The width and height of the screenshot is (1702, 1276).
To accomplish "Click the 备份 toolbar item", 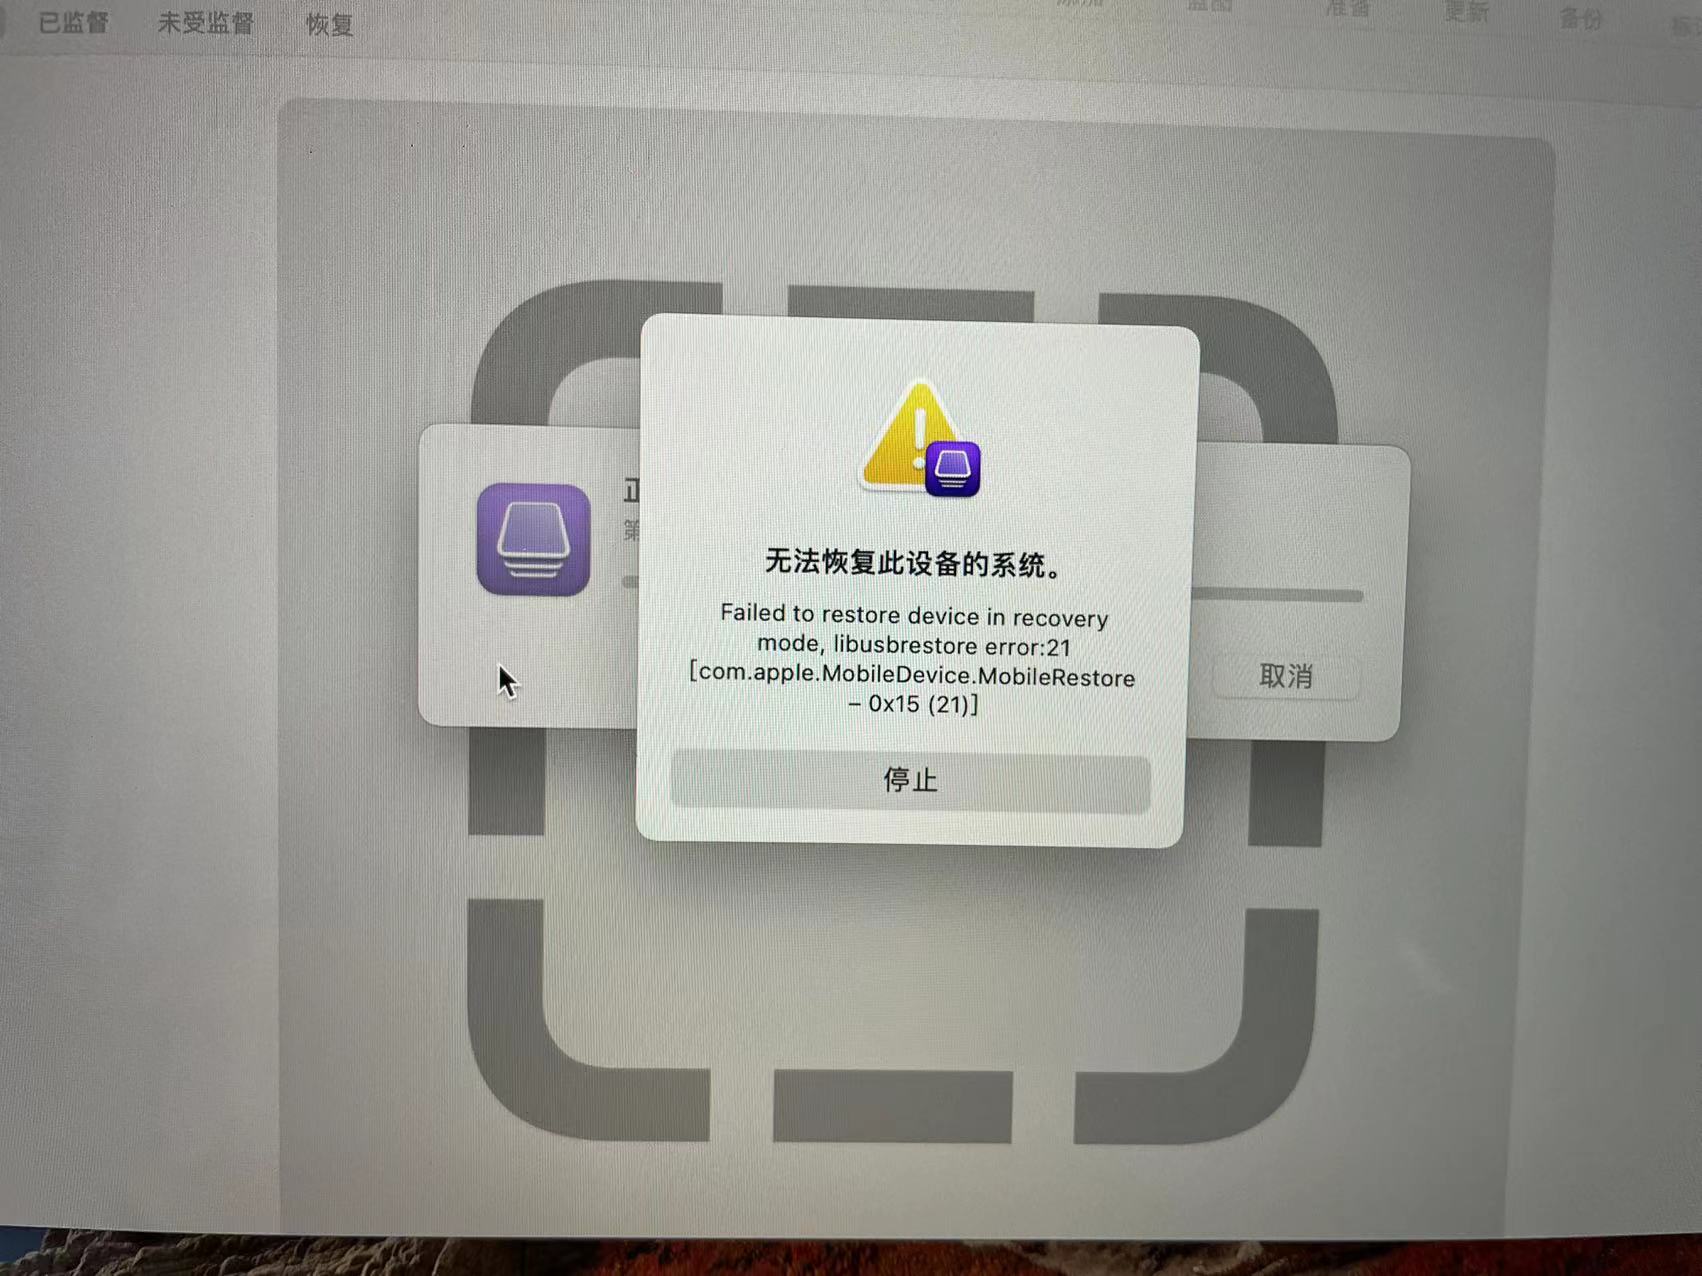I will [1581, 18].
